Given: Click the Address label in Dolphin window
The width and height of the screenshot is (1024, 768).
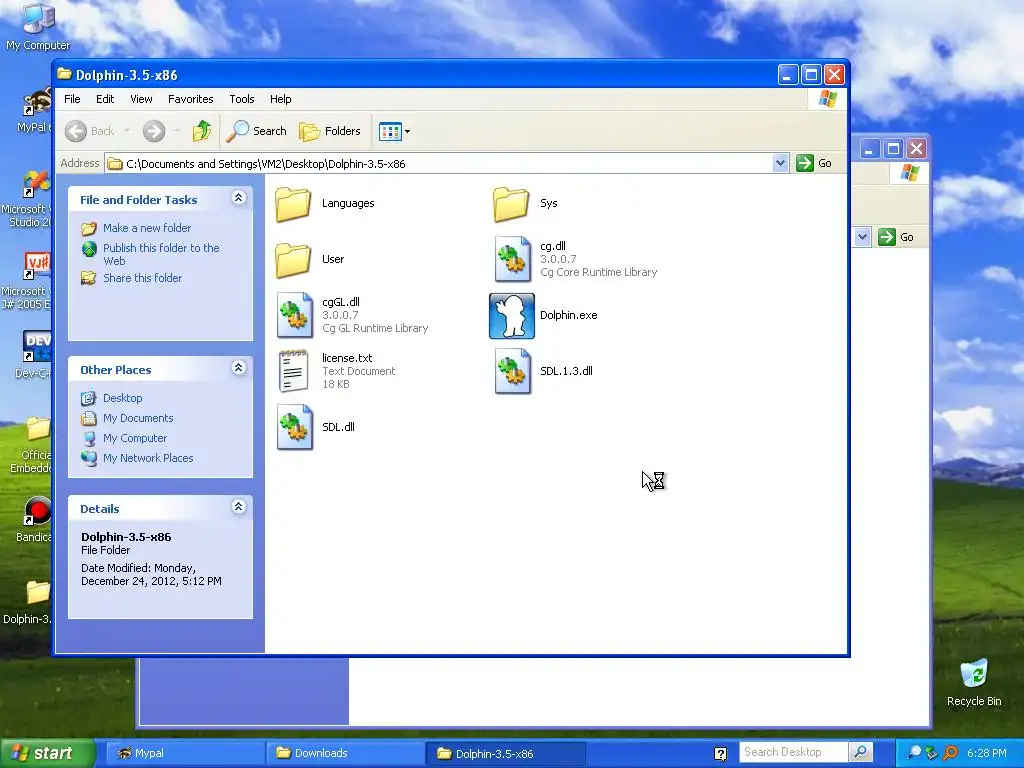Looking at the screenshot, I should tap(80, 163).
